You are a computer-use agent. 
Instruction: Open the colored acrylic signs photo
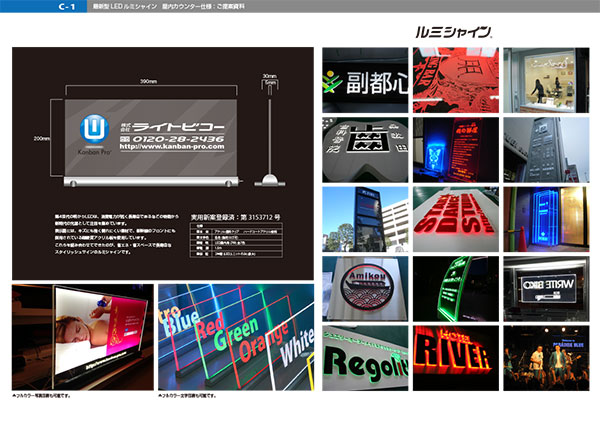pyautogui.click(x=236, y=337)
